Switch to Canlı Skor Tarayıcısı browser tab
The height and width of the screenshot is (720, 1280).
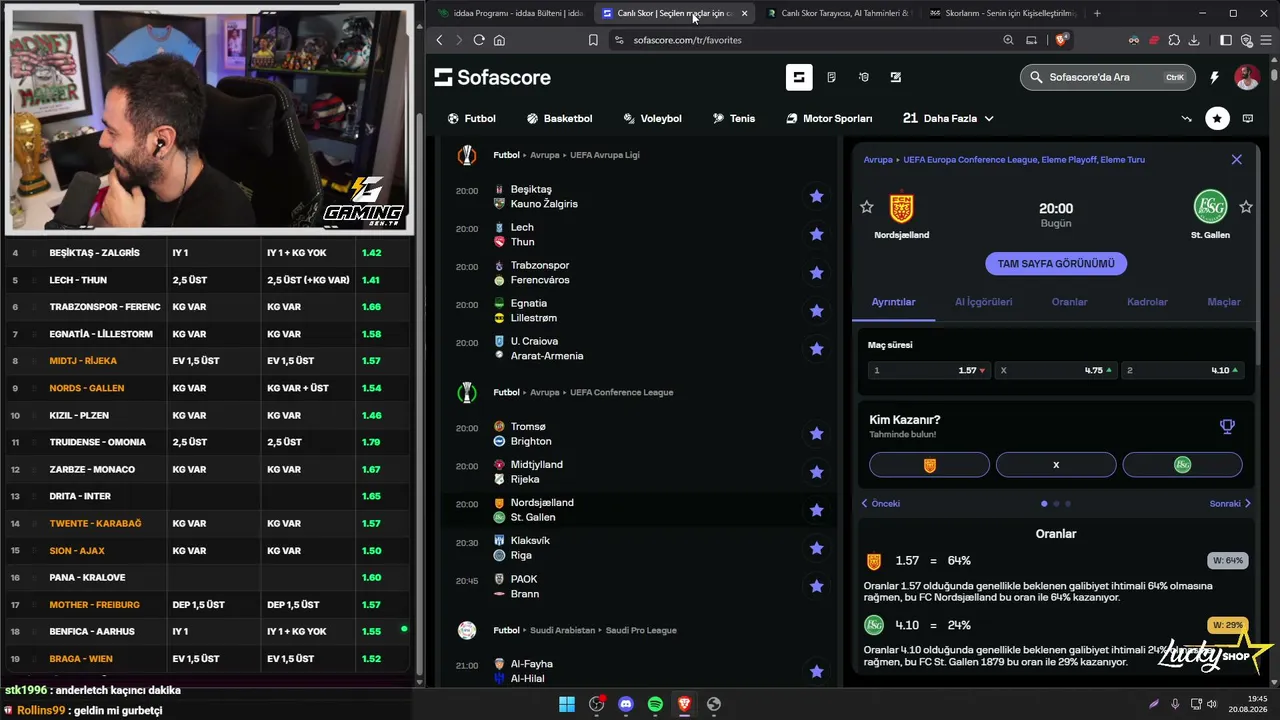point(838,13)
